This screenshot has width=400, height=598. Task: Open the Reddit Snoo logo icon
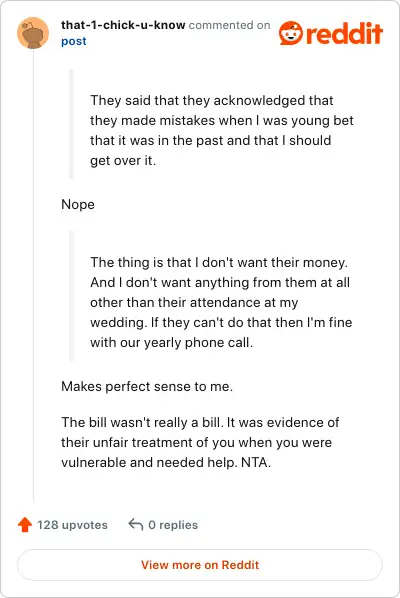(291, 33)
